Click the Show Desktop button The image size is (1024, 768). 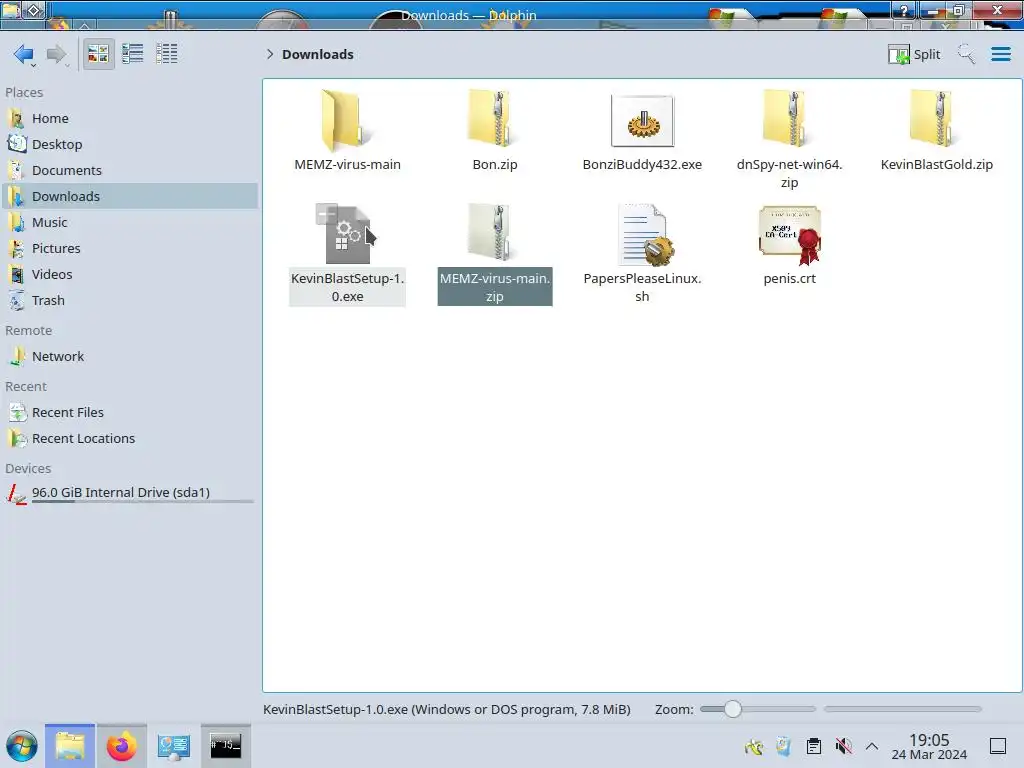click(998, 746)
